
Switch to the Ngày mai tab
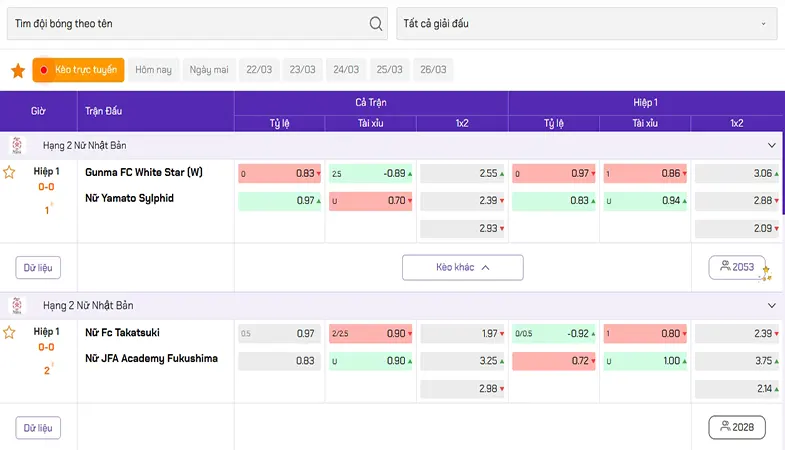[x=209, y=70]
